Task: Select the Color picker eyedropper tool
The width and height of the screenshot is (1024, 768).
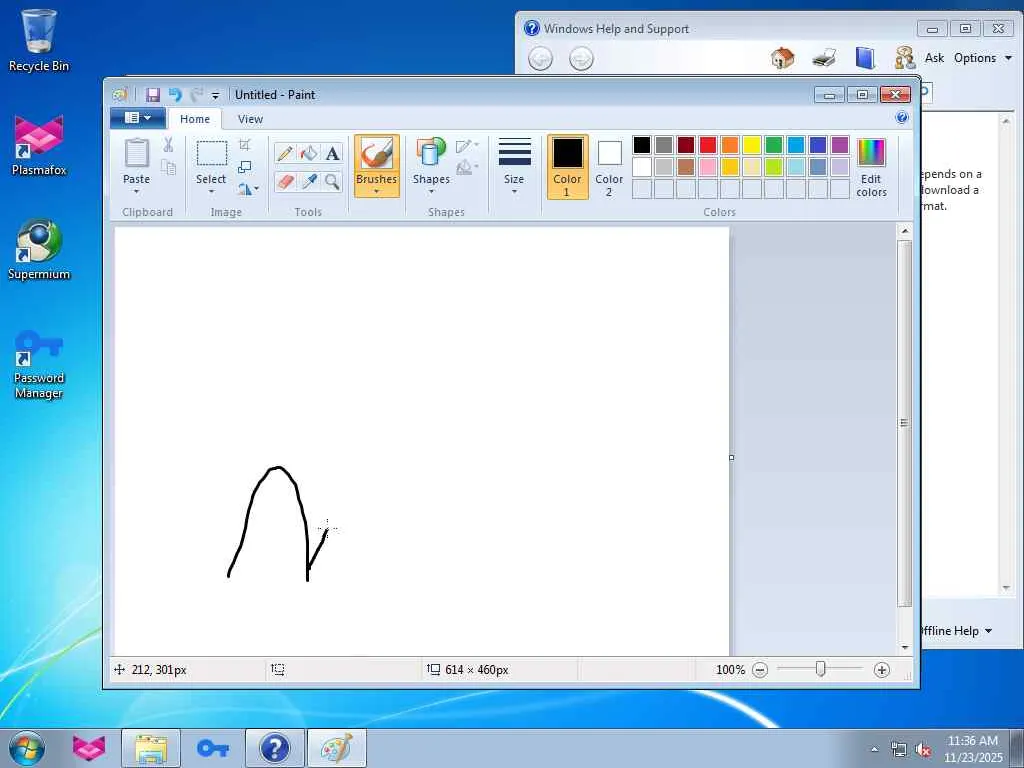Action: click(309, 182)
